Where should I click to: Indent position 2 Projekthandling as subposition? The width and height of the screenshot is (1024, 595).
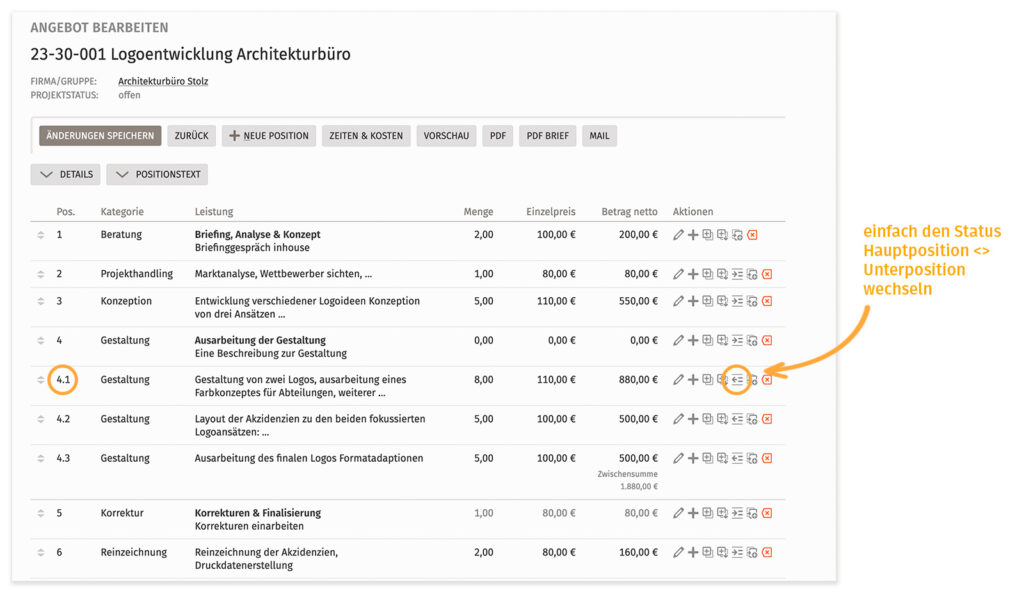(737, 274)
